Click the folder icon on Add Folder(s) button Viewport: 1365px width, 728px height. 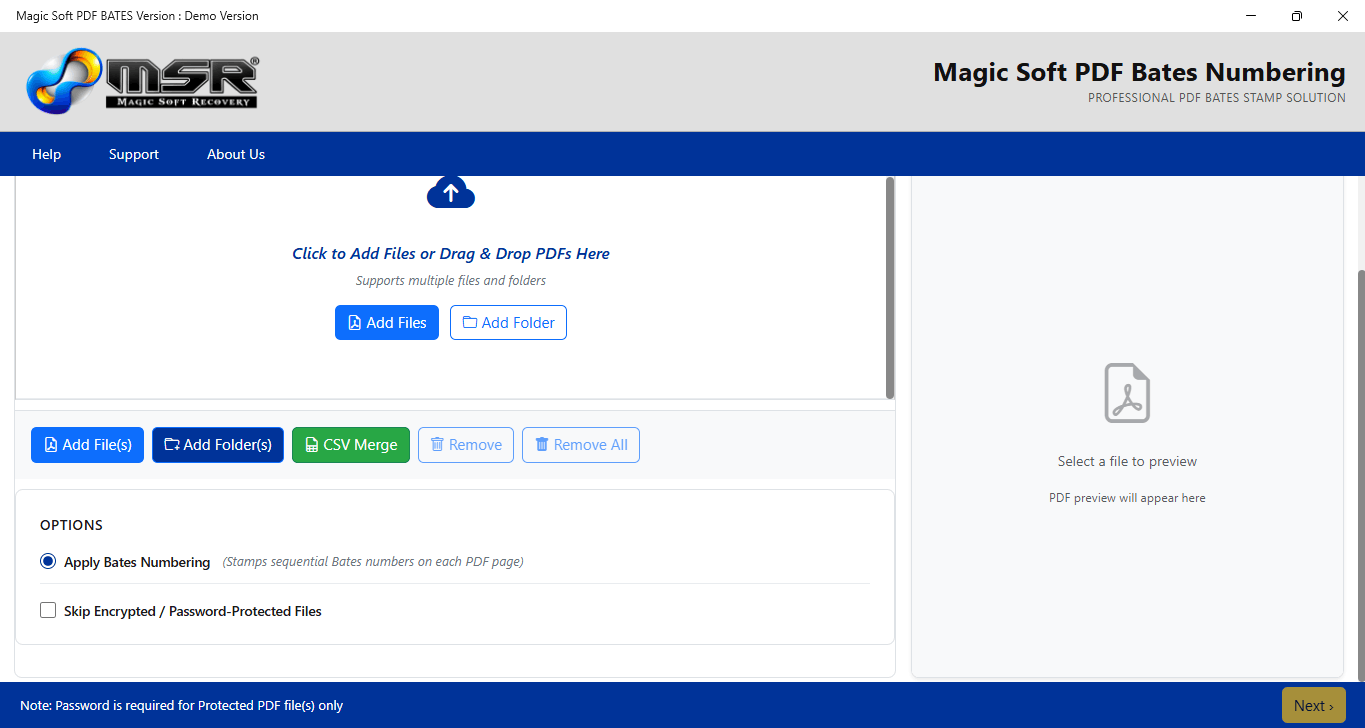point(172,445)
